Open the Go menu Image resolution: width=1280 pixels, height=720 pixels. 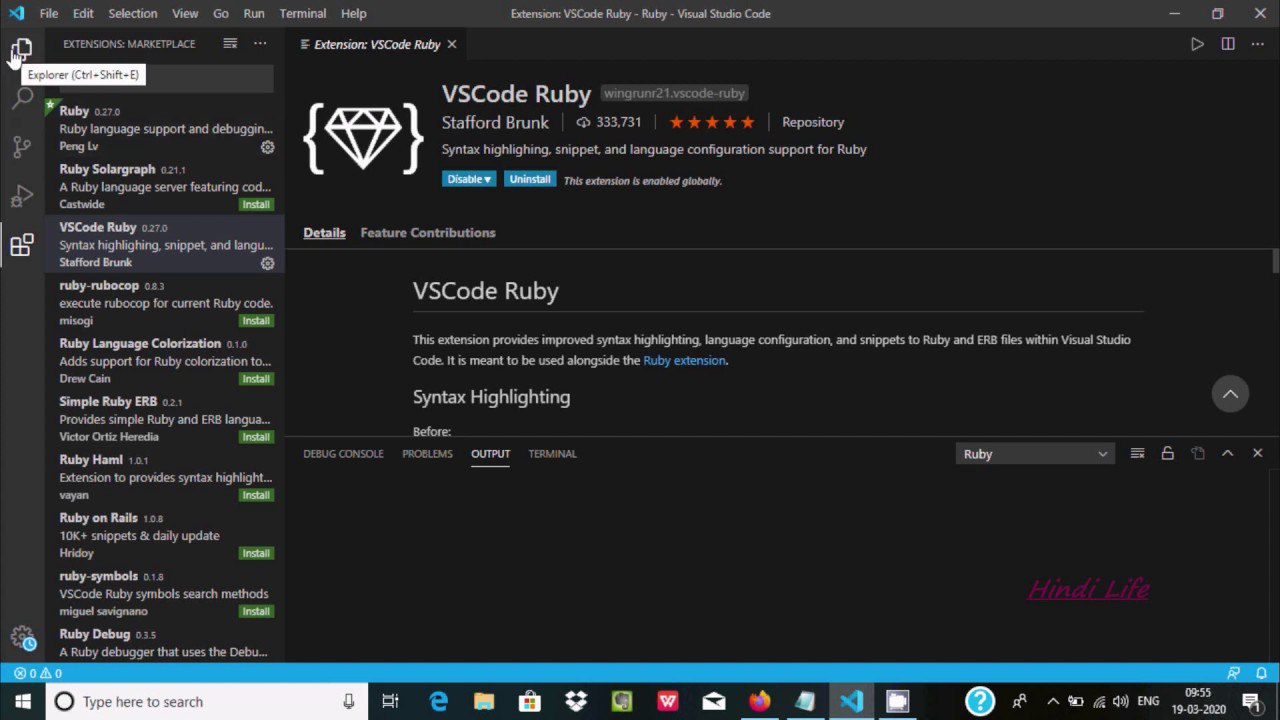[221, 13]
